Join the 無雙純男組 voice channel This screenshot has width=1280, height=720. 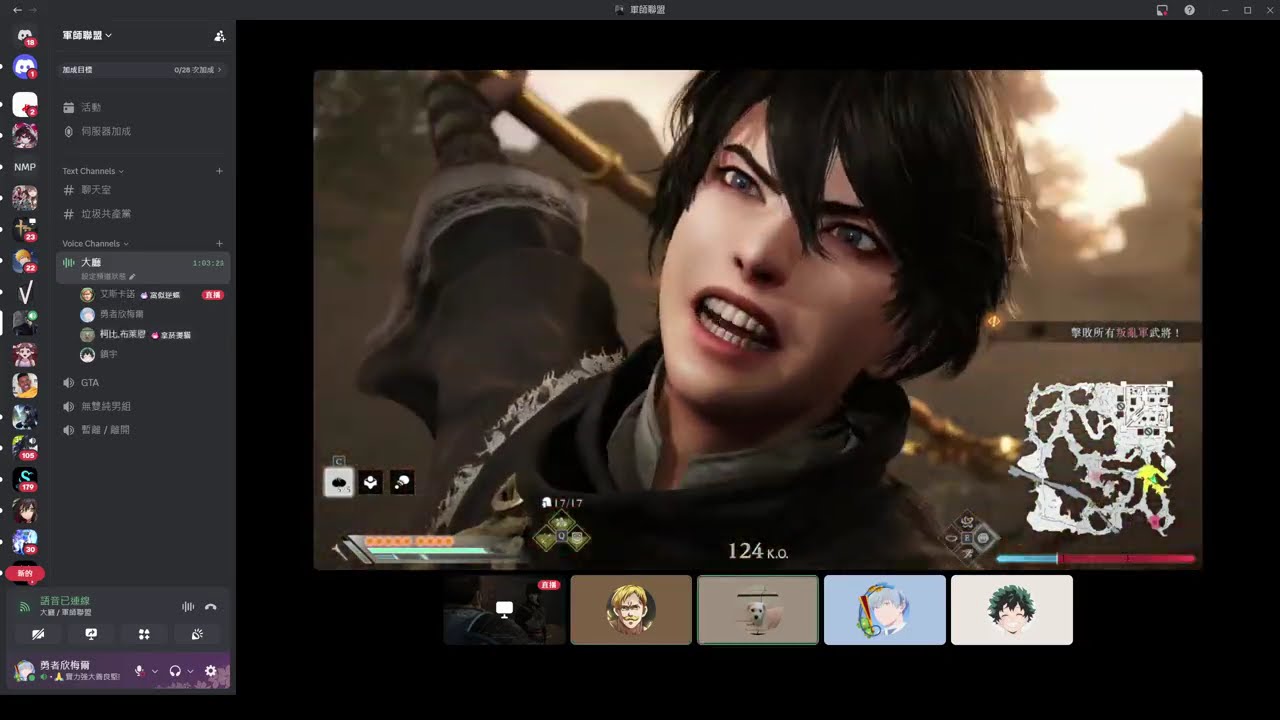click(143, 406)
